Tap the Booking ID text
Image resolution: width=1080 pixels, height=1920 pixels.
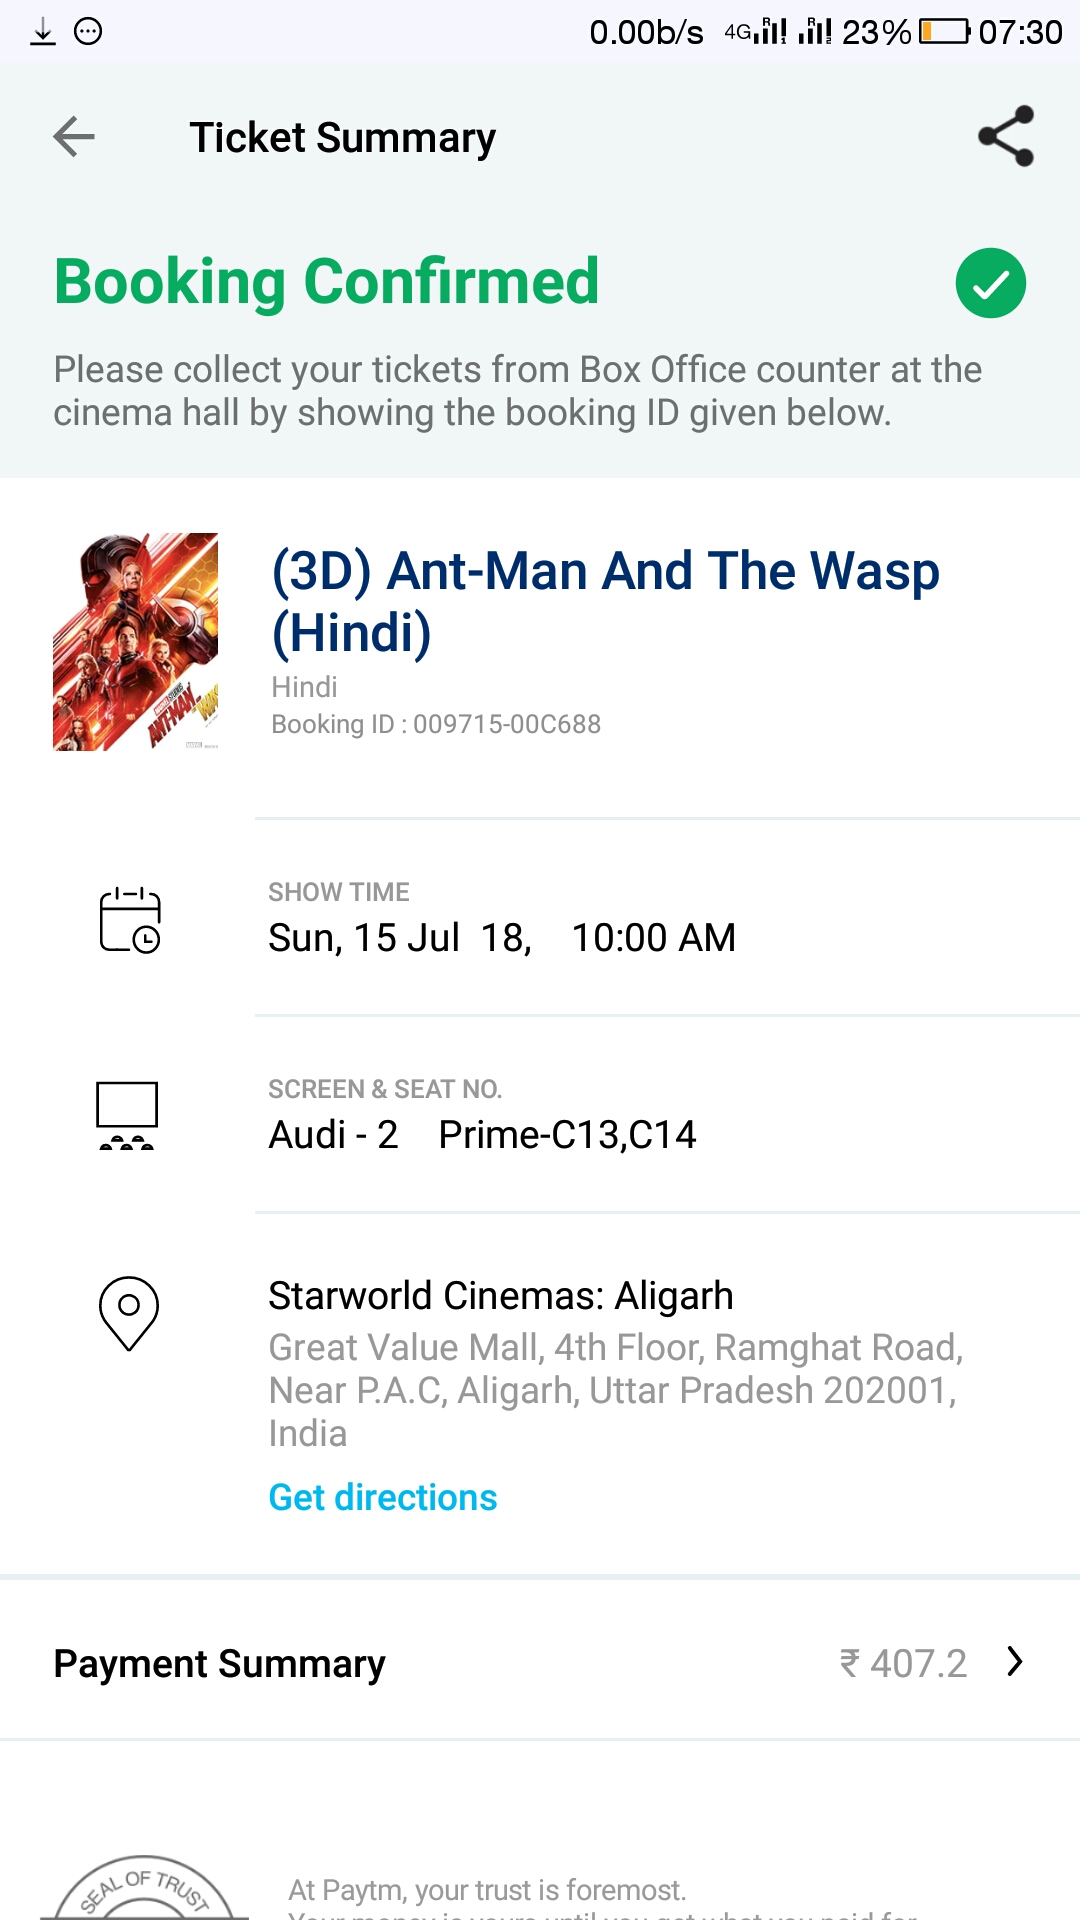[436, 724]
